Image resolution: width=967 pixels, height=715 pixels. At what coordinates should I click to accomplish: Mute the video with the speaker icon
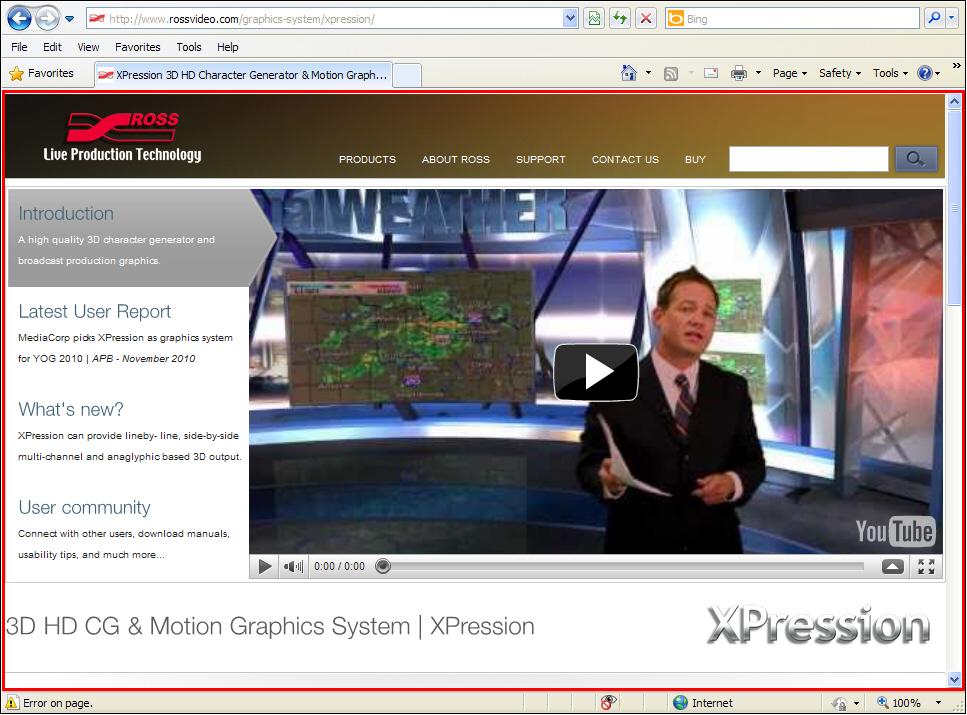(293, 566)
